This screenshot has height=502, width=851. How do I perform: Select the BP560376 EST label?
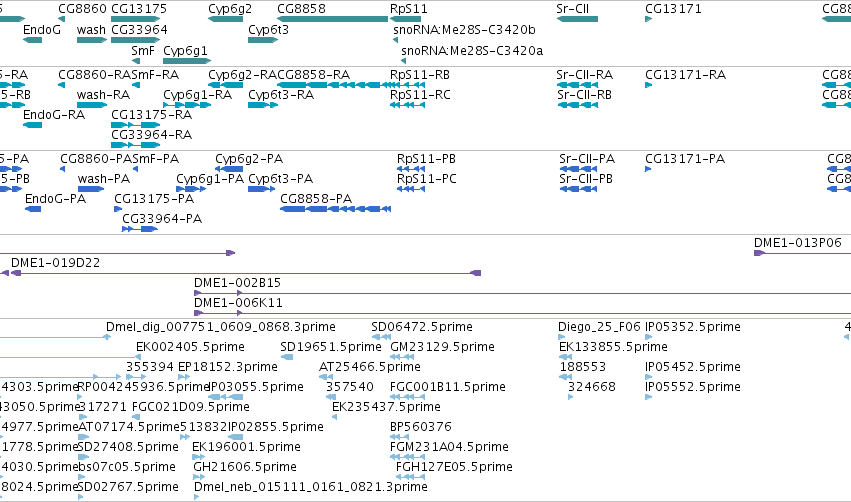point(421,427)
